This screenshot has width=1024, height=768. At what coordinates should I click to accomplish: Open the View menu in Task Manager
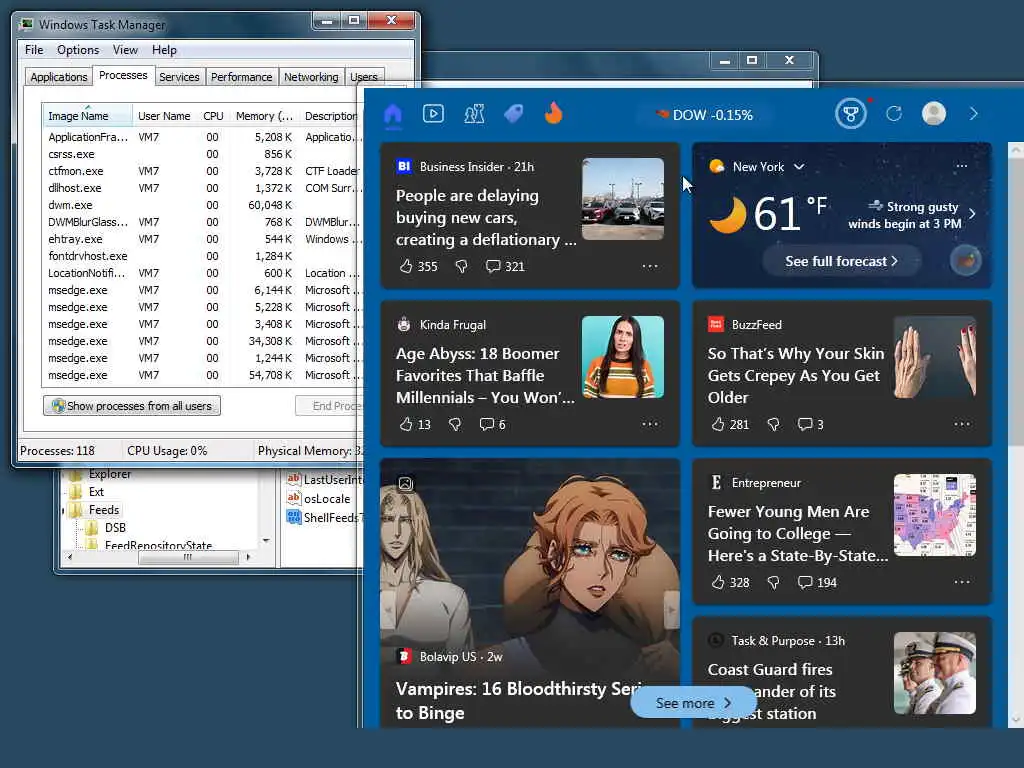click(x=125, y=50)
